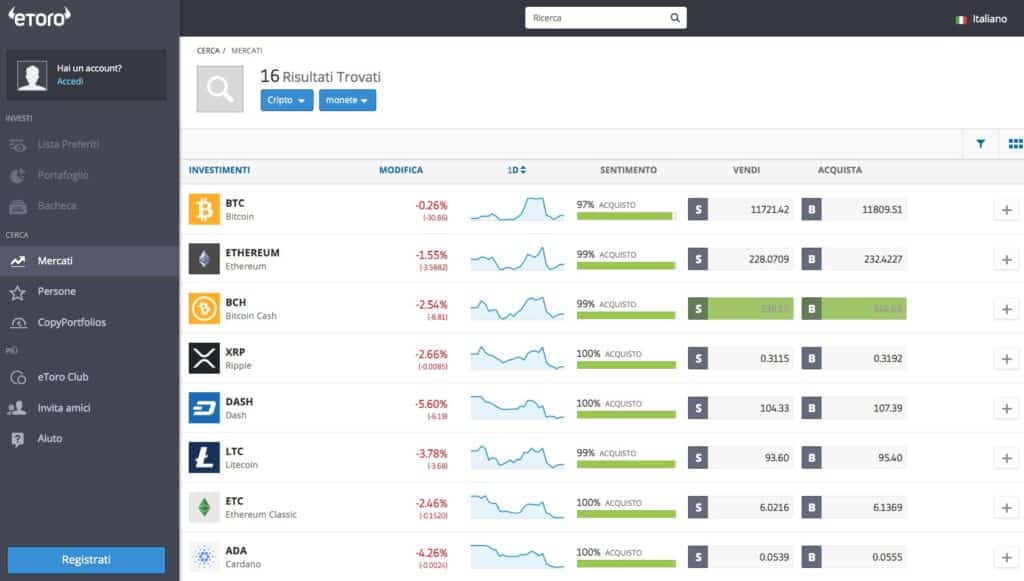Viewport: 1024px width, 581px height.
Task: Open the Cripto dropdown filter
Action: tap(287, 100)
